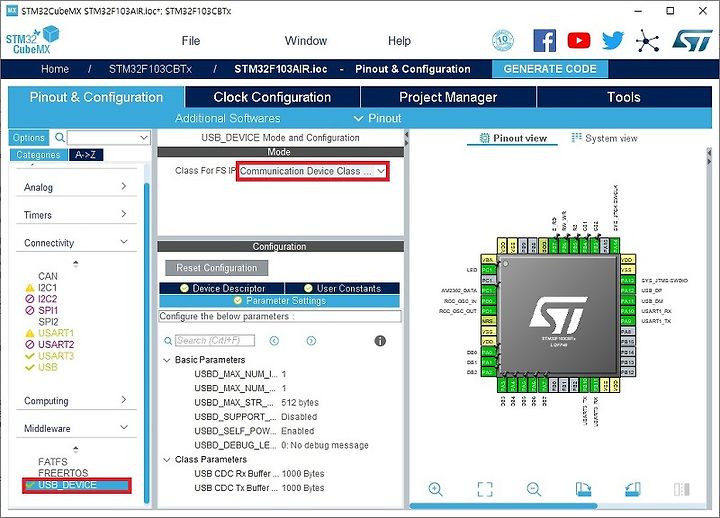Click the parameter info icon
The height and width of the screenshot is (518, 720).
[x=380, y=341]
